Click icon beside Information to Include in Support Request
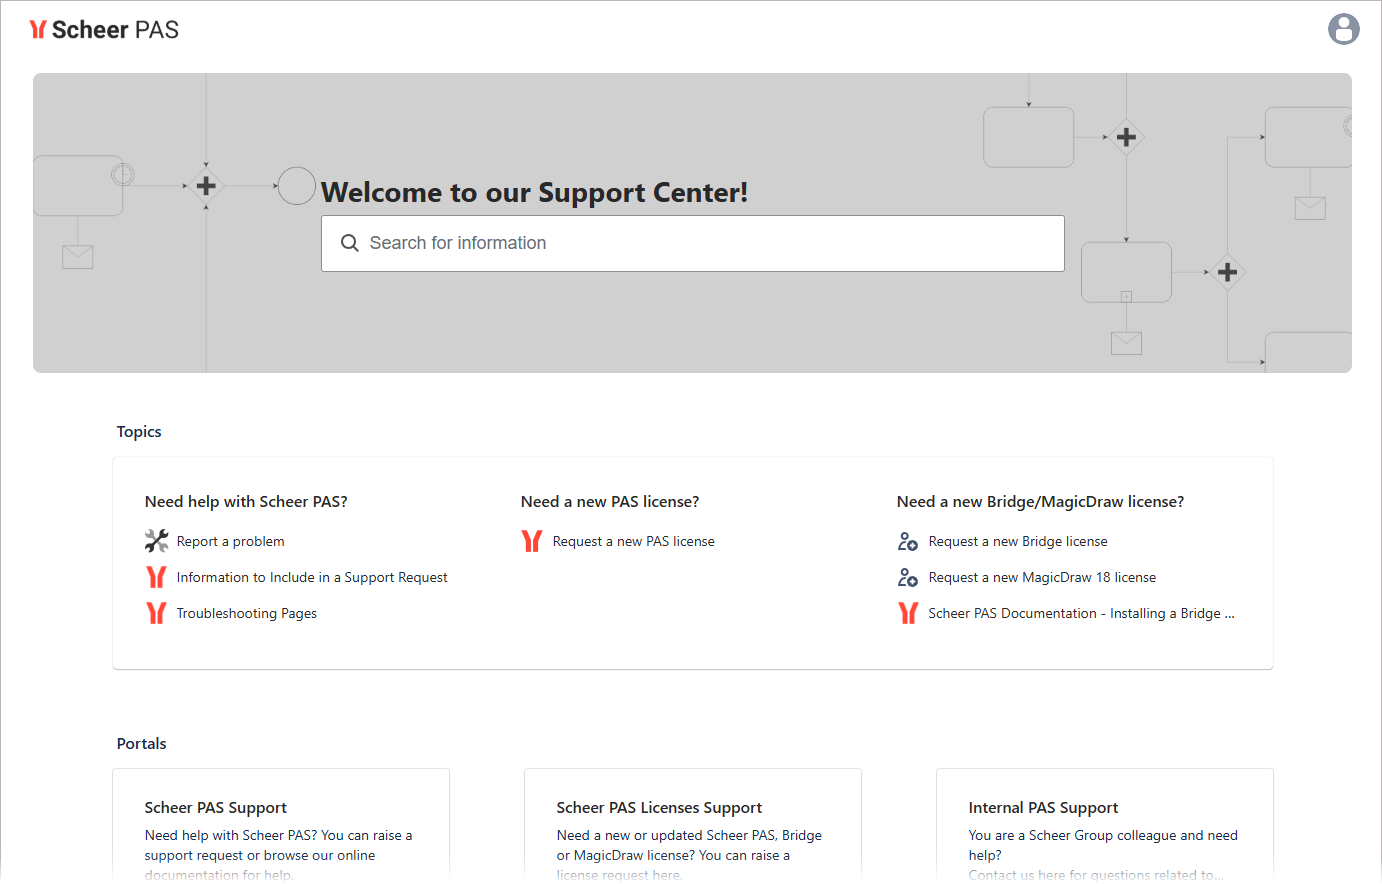This screenshot has width=1382, height=884. coord(156,577)
